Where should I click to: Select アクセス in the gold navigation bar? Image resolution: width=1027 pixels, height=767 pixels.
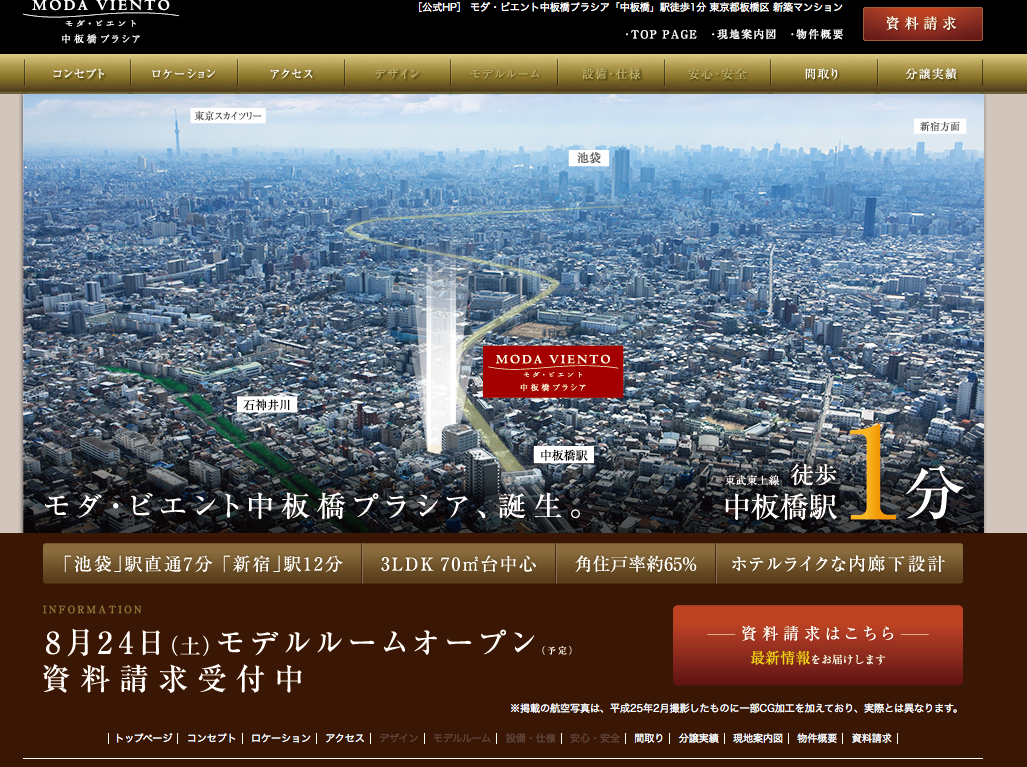pyautogui.click(x=291, y=74)
